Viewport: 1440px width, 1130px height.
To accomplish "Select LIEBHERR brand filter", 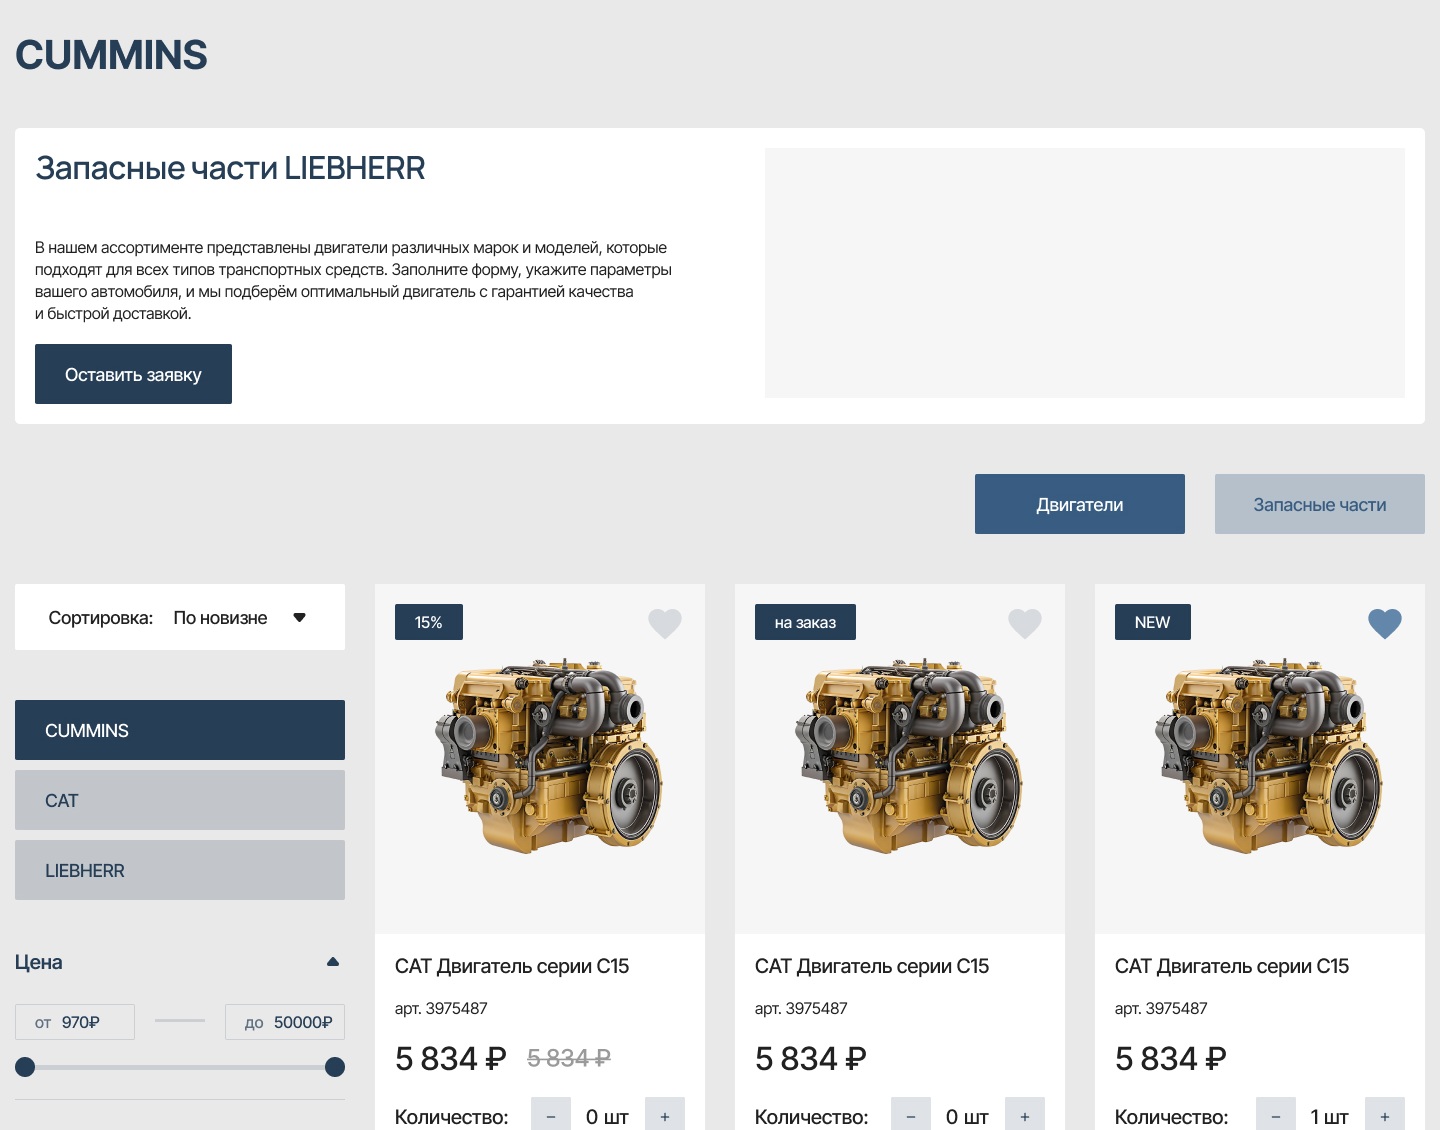I will [180, 870].
